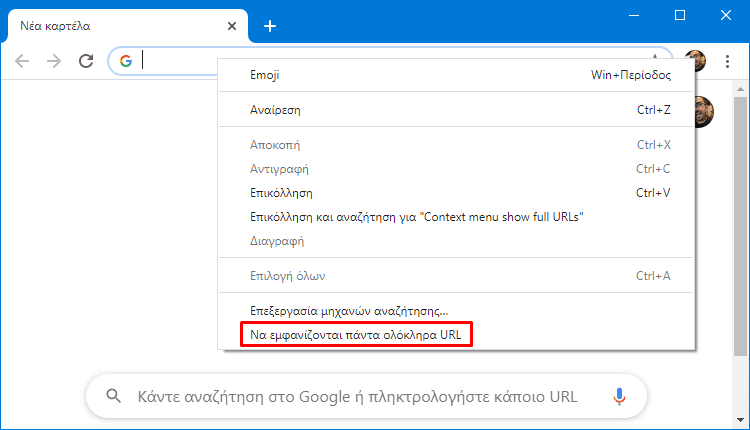Click the Google G icon in address bar
The image size is (750, 430).
coord(126,61)
